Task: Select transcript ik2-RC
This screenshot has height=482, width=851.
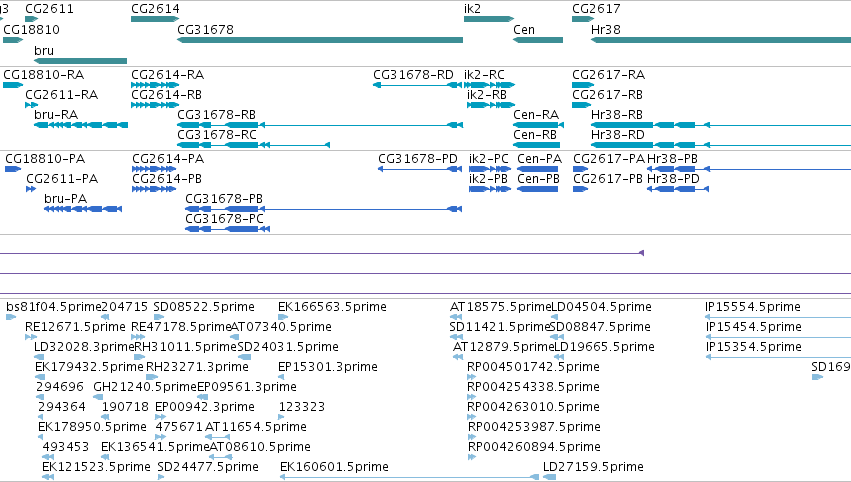Action: tap(490, 85)
